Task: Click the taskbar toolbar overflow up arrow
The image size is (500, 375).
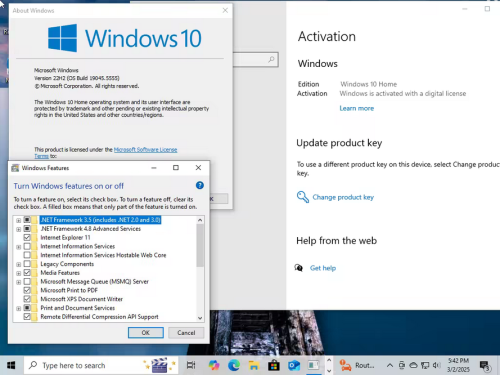Action: coord(329,360)
